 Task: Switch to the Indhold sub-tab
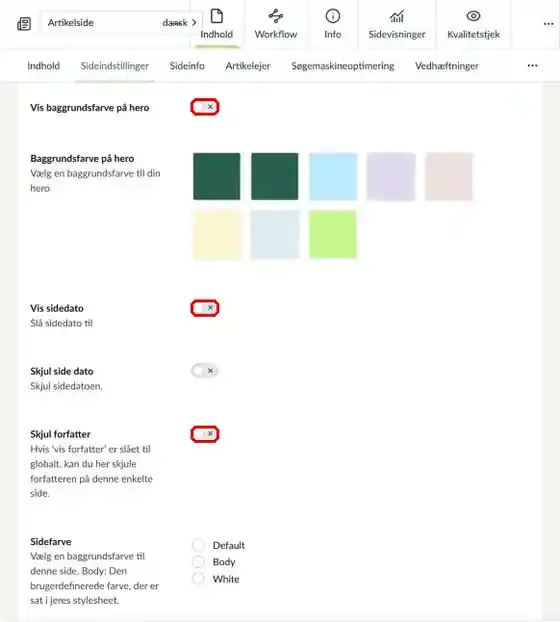coord(44,66)
